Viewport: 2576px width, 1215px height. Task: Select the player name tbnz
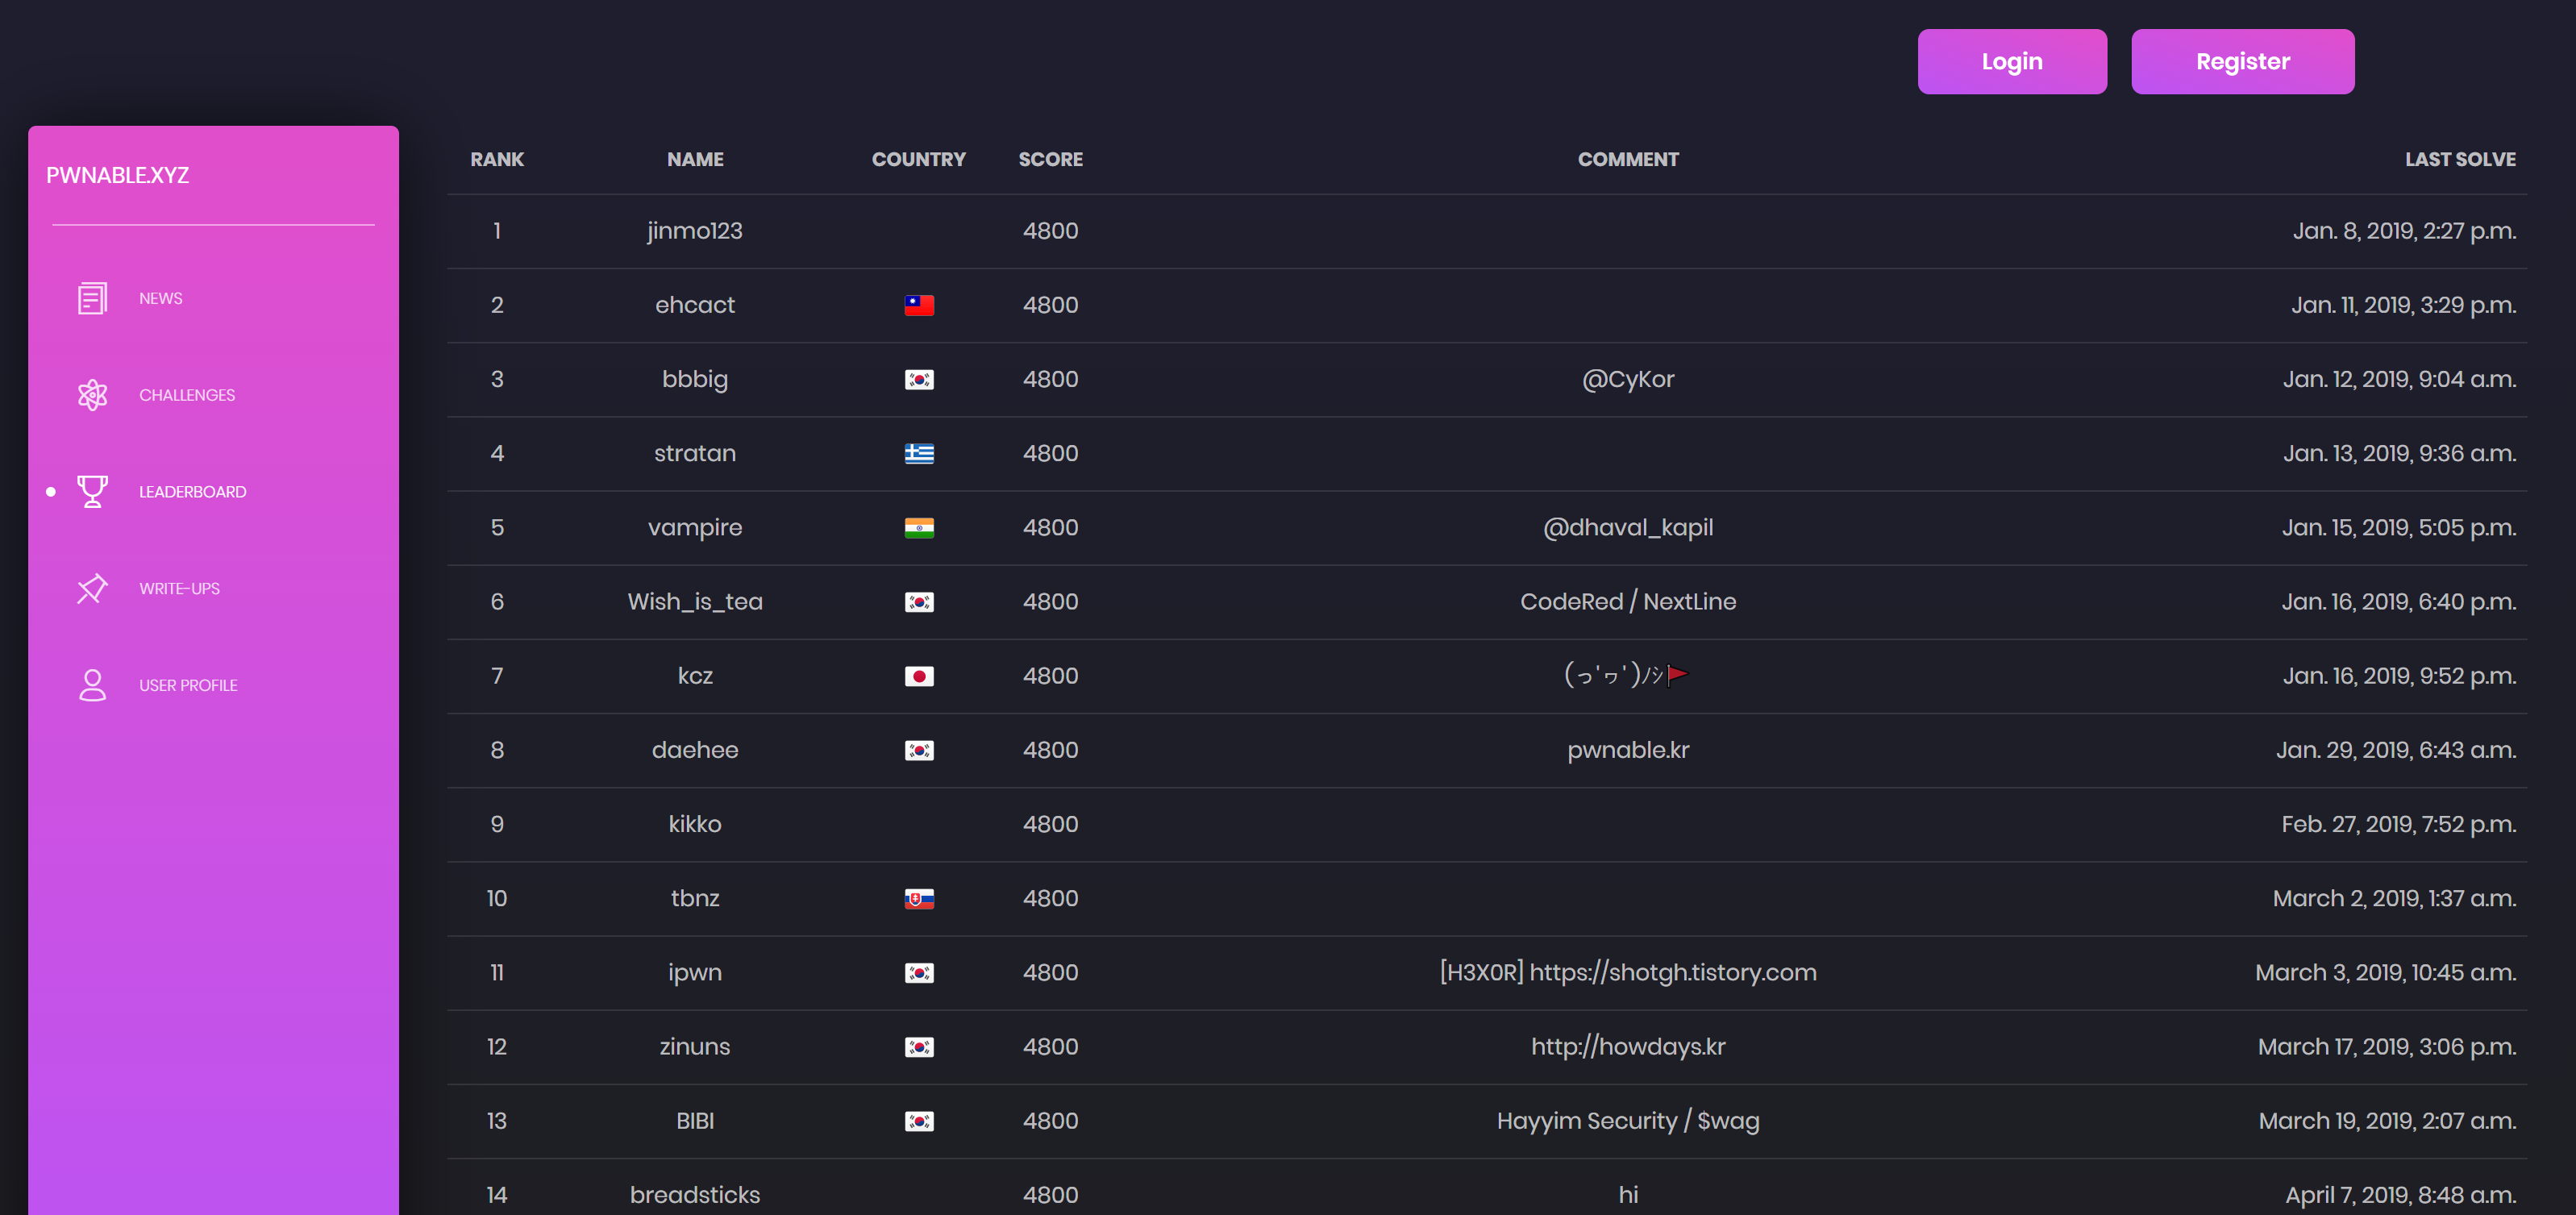click(x=695, y=898)
